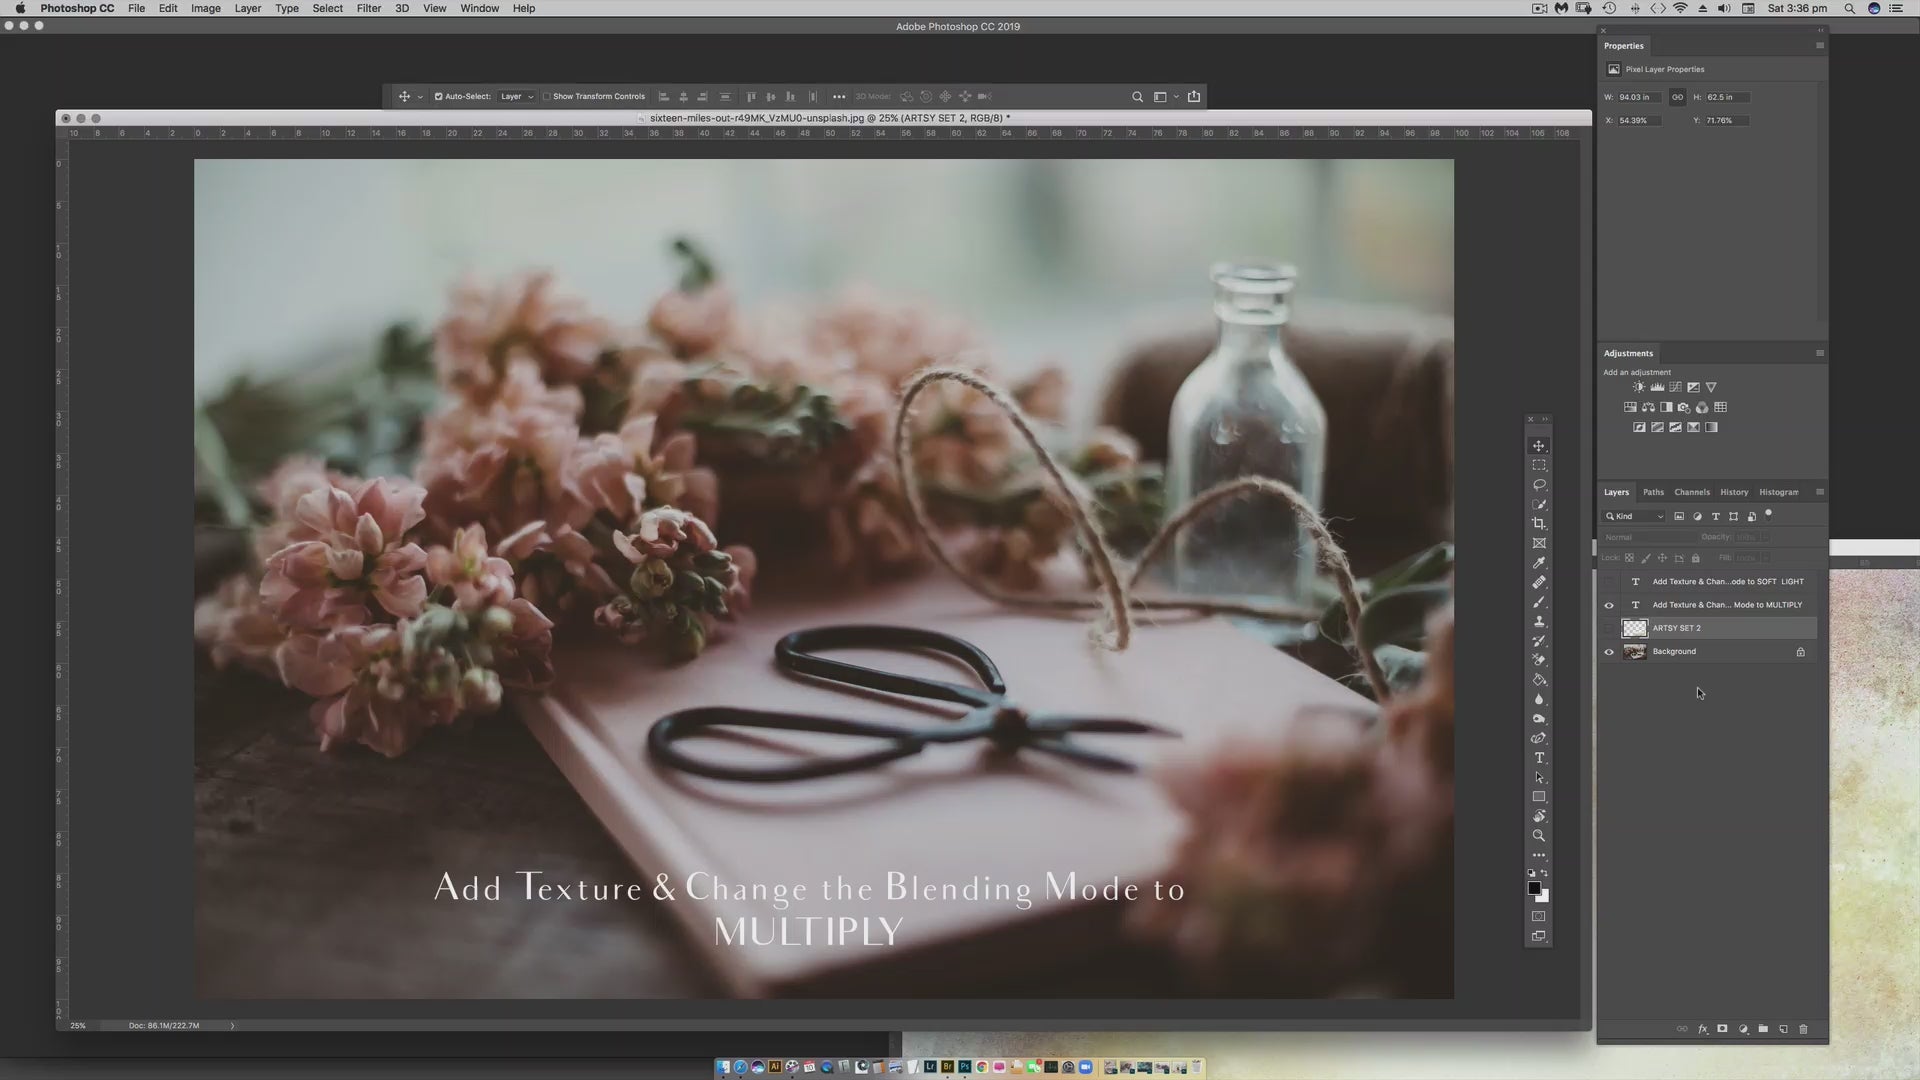The width and height of the screenshot is (1920, 1080).
Task: Click the width field in Properties panel
Action: coord(1638,97)
